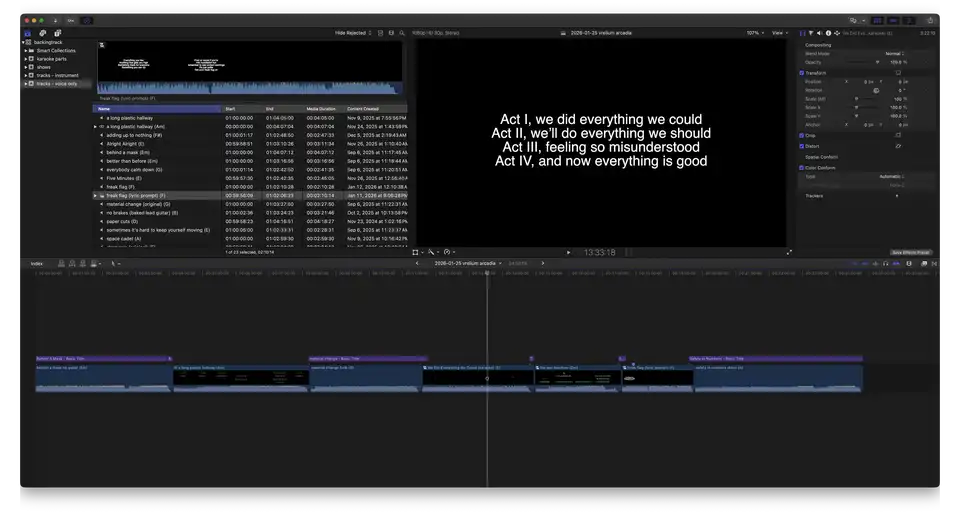Screen dimensions: 960x514
Task: Open the Libraries sidebar icon
Action: pos(28,33)
